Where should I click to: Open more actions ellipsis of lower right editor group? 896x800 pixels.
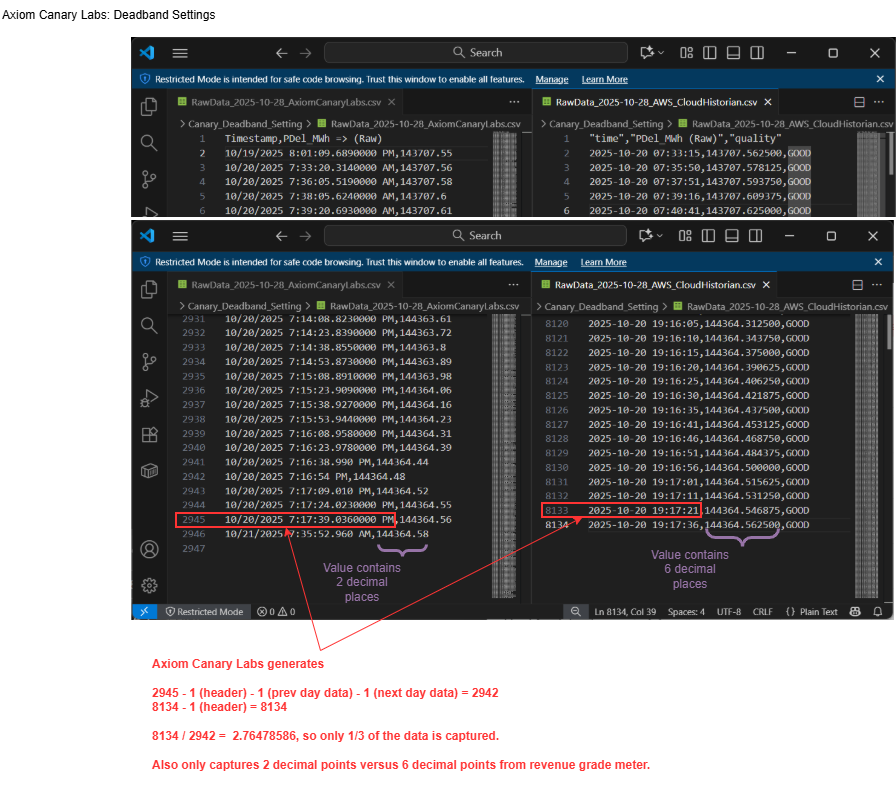pyautogui.click(x=877, y=285)
